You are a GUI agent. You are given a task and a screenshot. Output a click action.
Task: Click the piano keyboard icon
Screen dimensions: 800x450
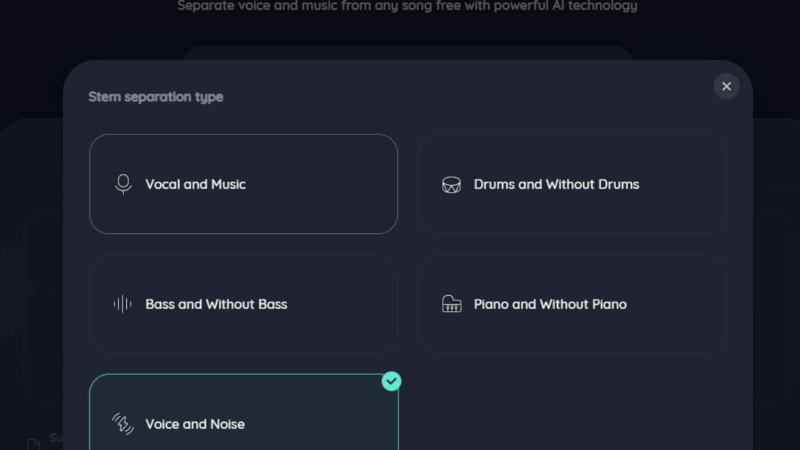[x=451, y=304]
